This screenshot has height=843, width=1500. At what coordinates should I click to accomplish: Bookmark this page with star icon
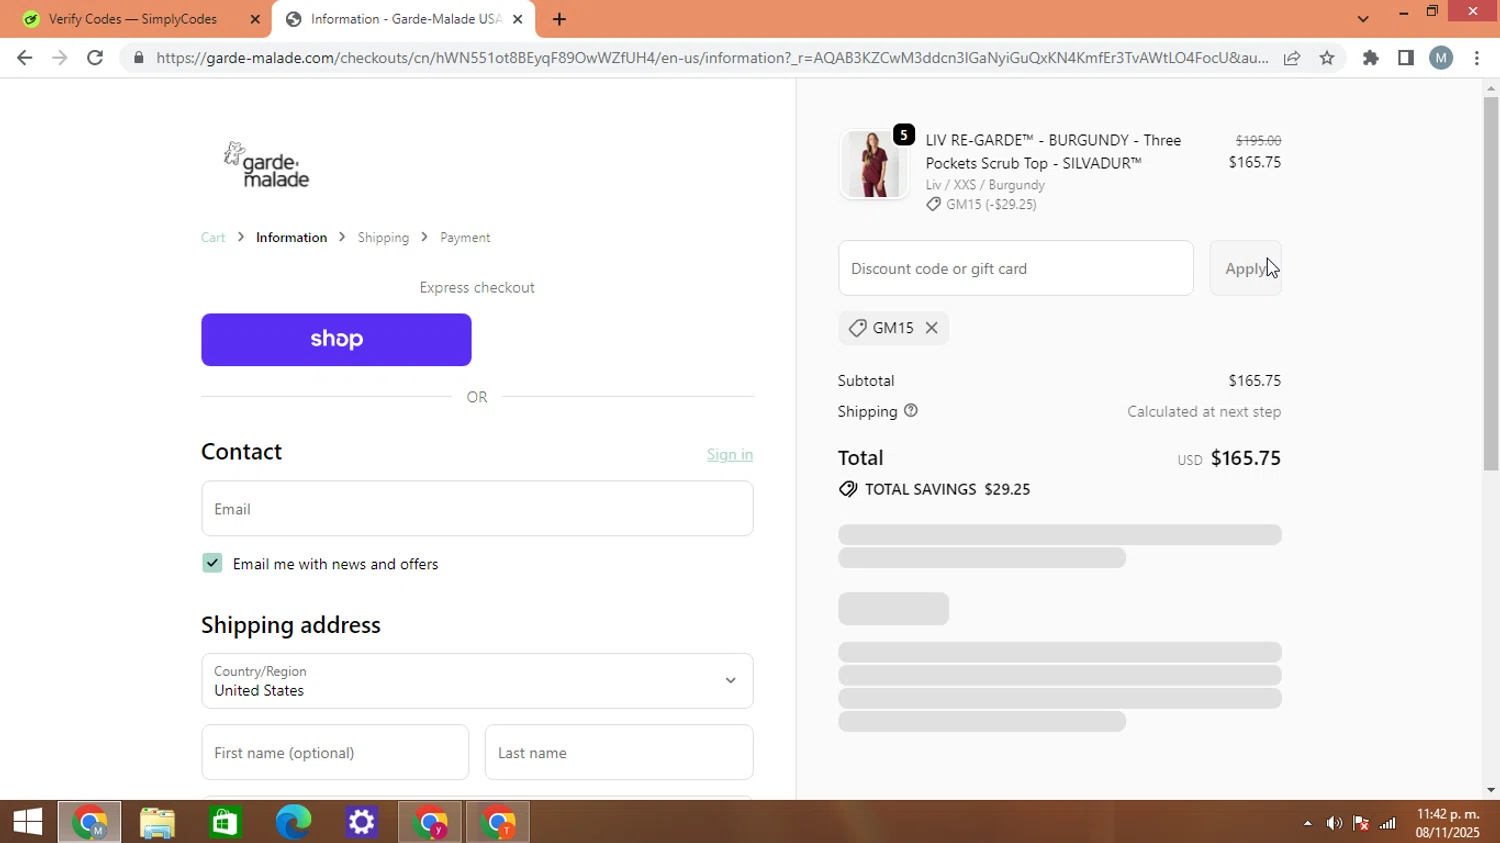[1327, 58]
